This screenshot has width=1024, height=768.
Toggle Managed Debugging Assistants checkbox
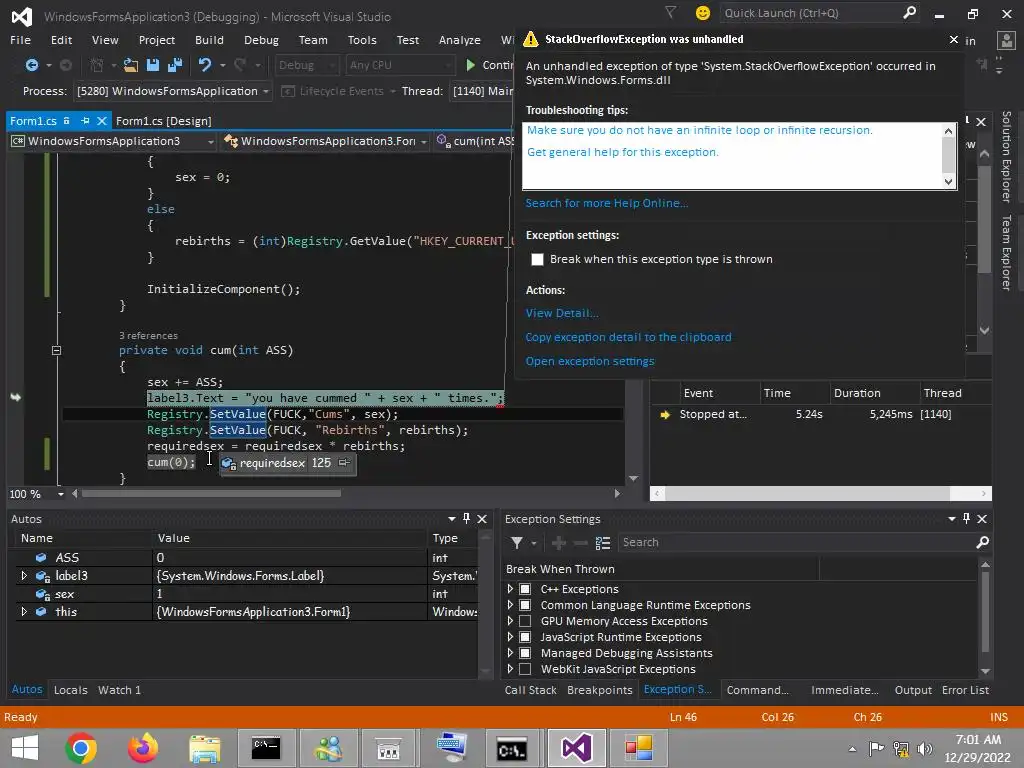tap(525, 653)
